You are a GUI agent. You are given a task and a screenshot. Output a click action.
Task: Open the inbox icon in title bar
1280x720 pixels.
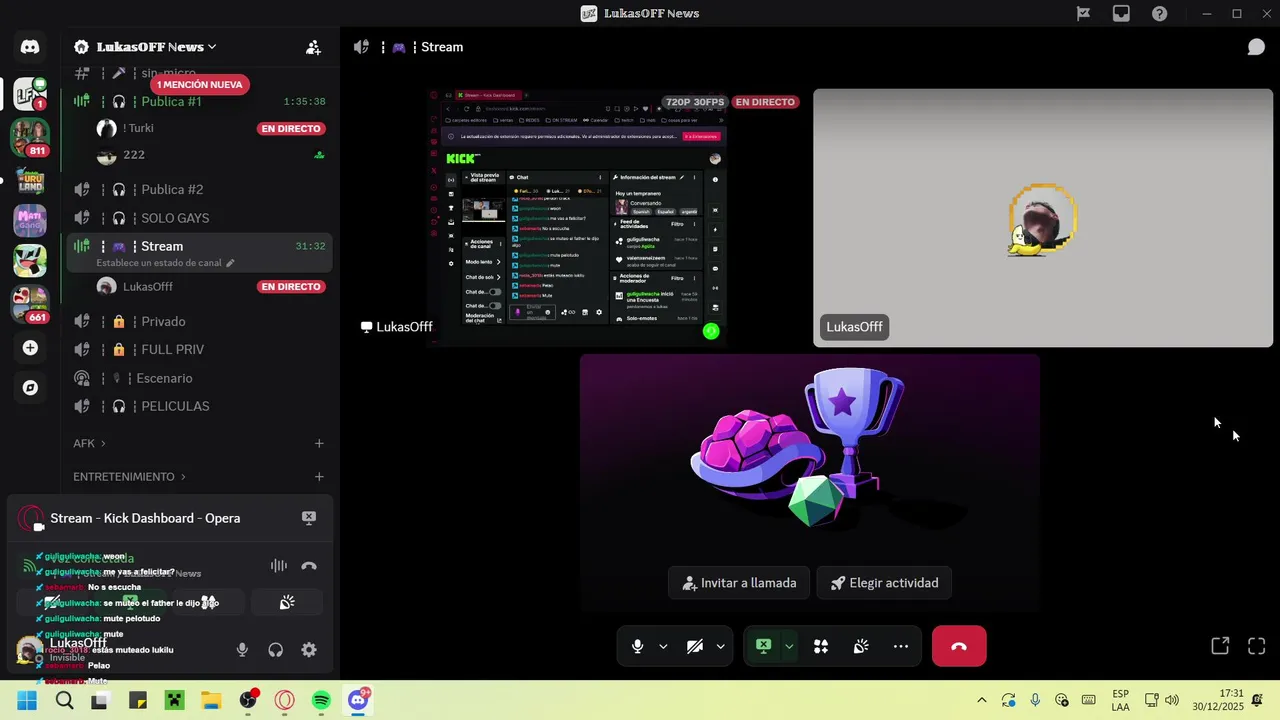click(1121, 13)
